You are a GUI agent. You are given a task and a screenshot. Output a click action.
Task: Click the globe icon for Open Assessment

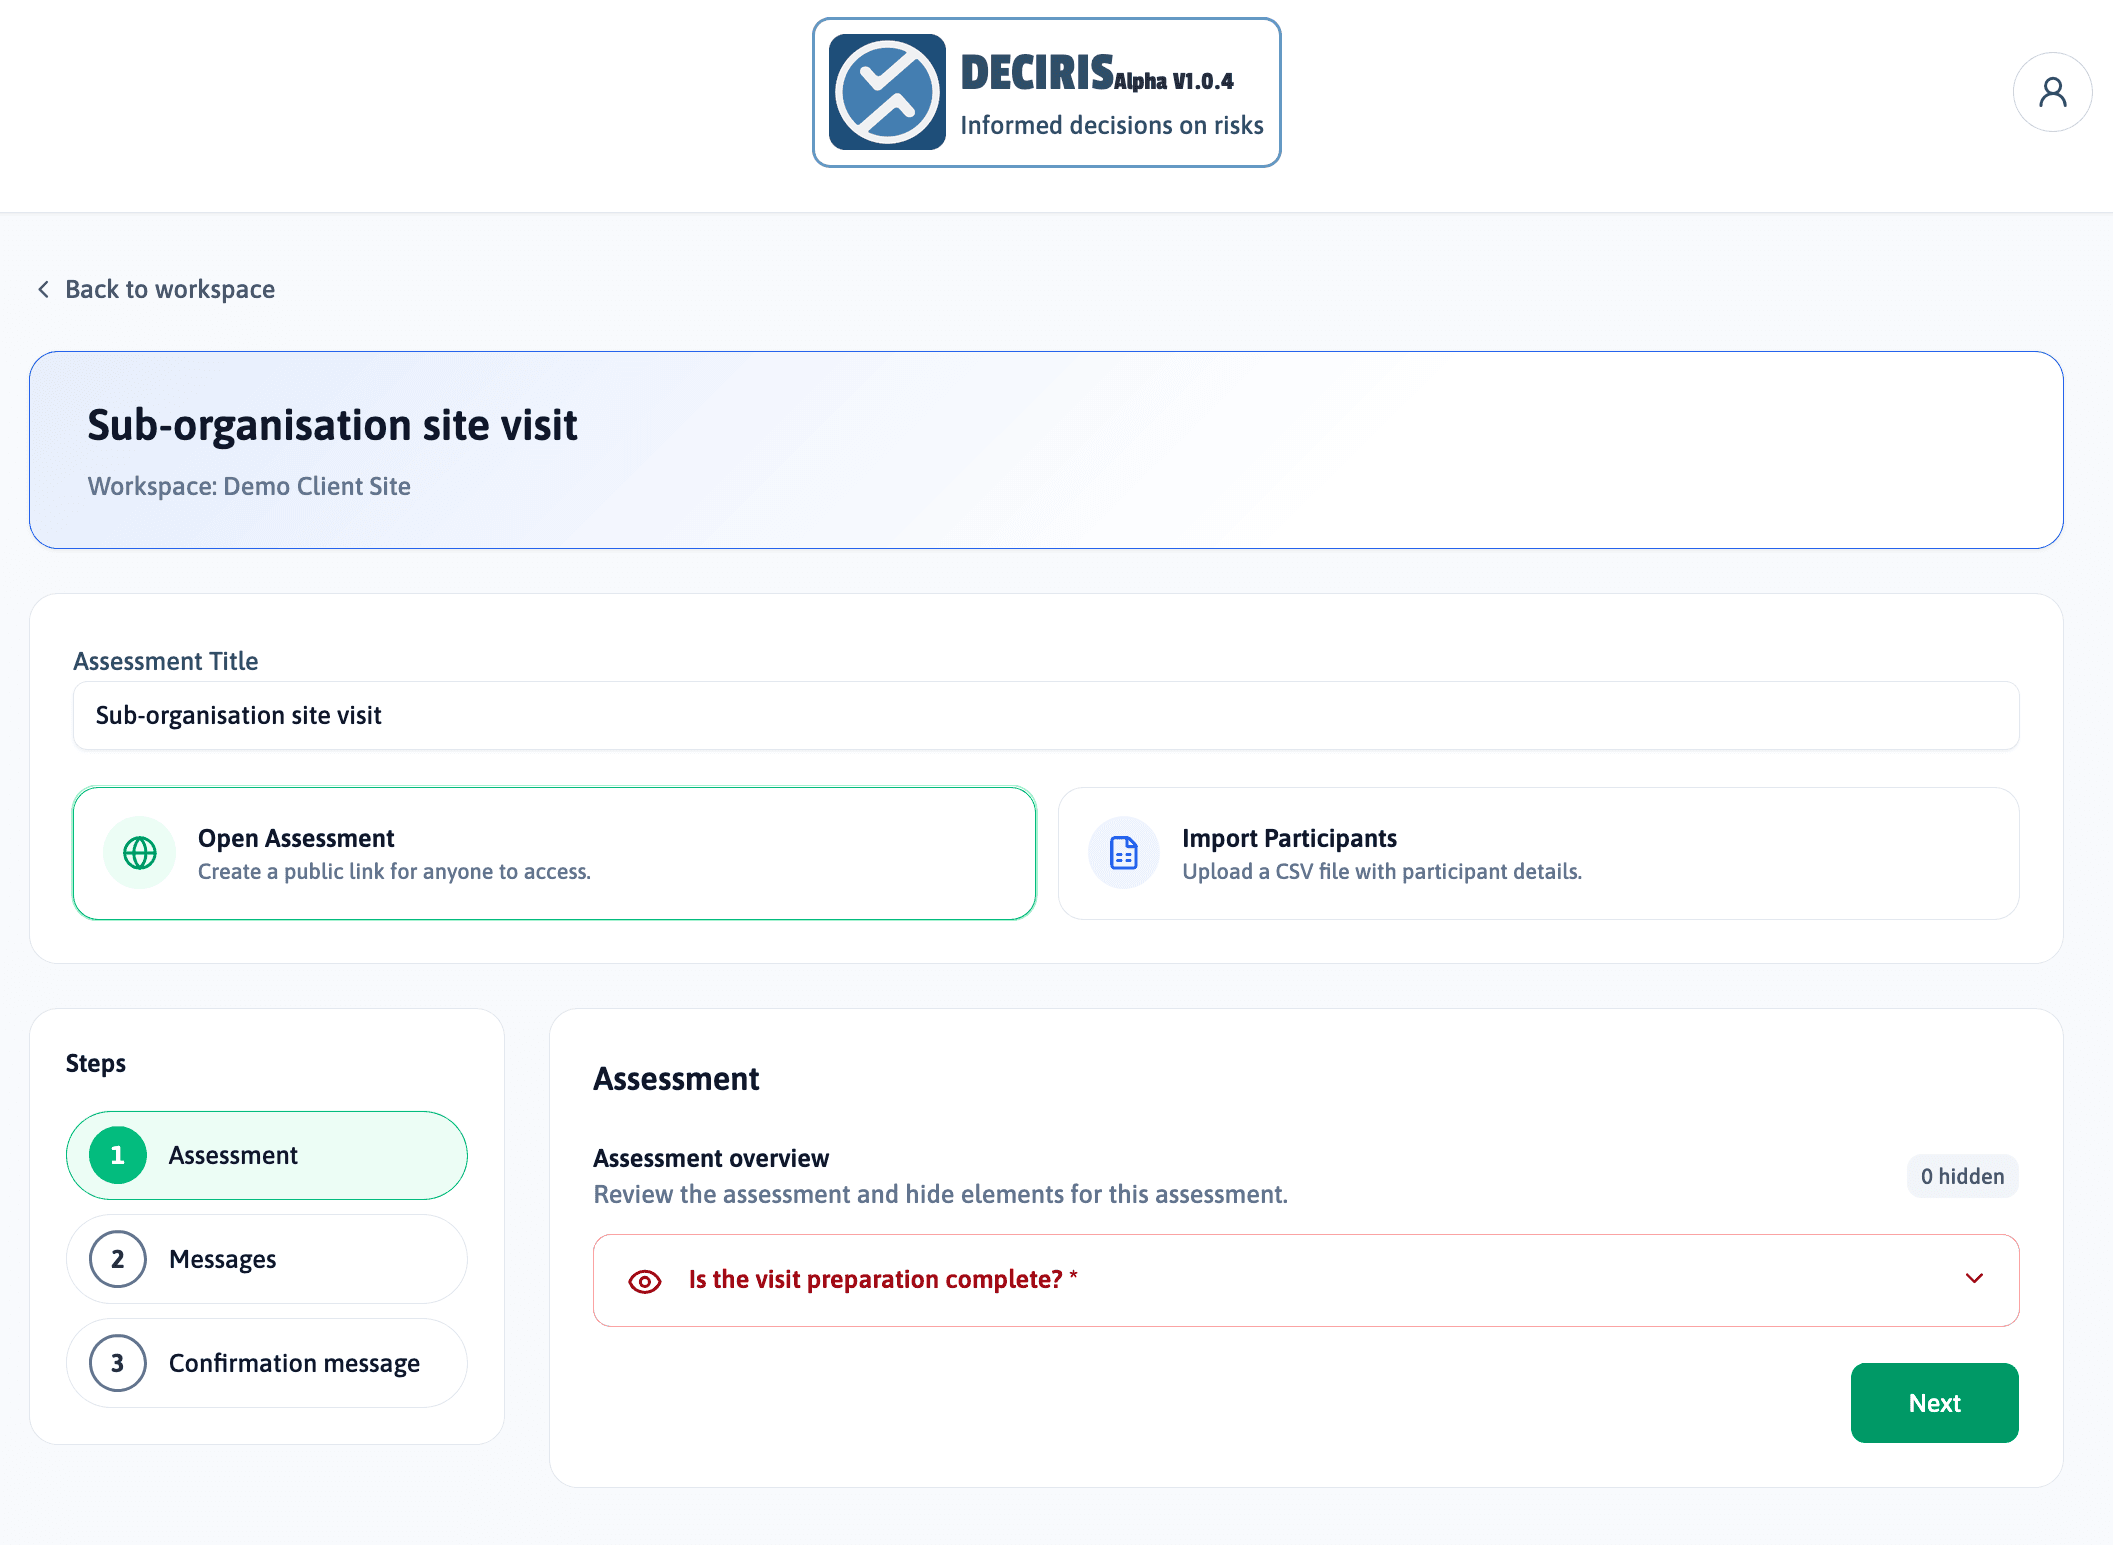(x=140, y=853)
